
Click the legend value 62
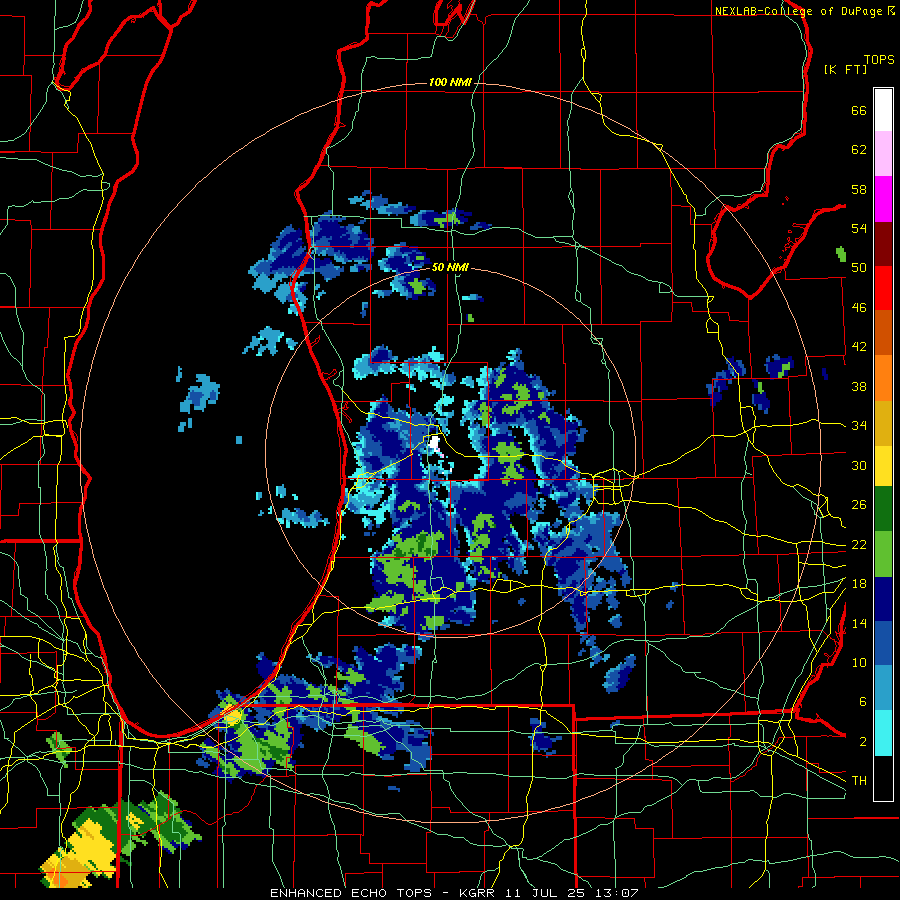859,150
